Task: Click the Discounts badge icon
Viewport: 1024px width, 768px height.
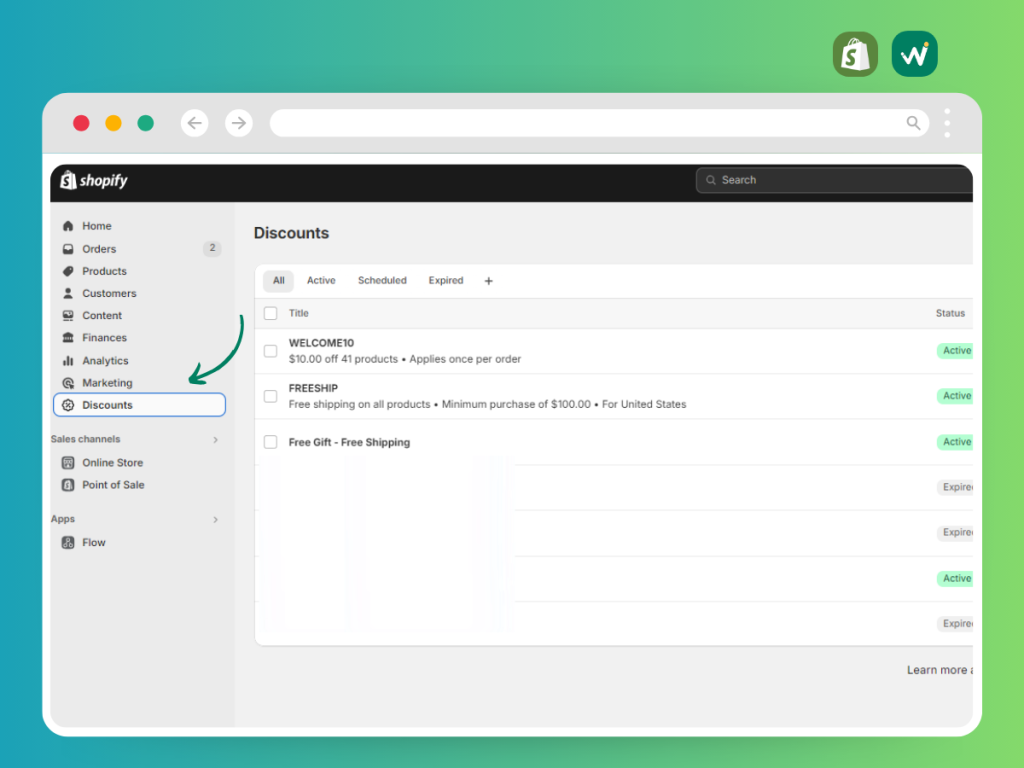Action: click(x=68, y=405)
